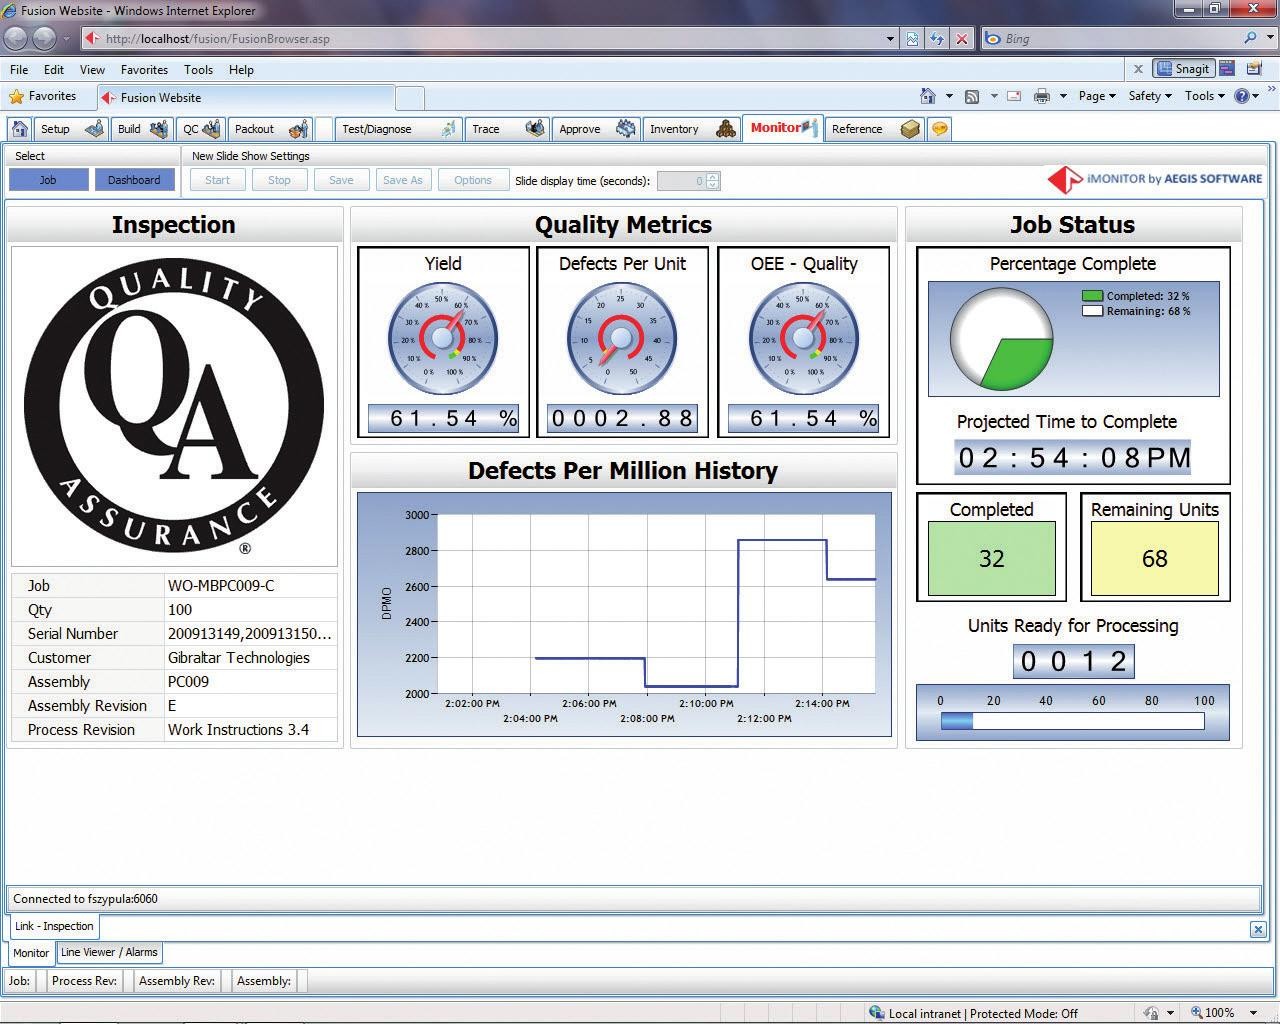Open the File menu

coord(19,70)
